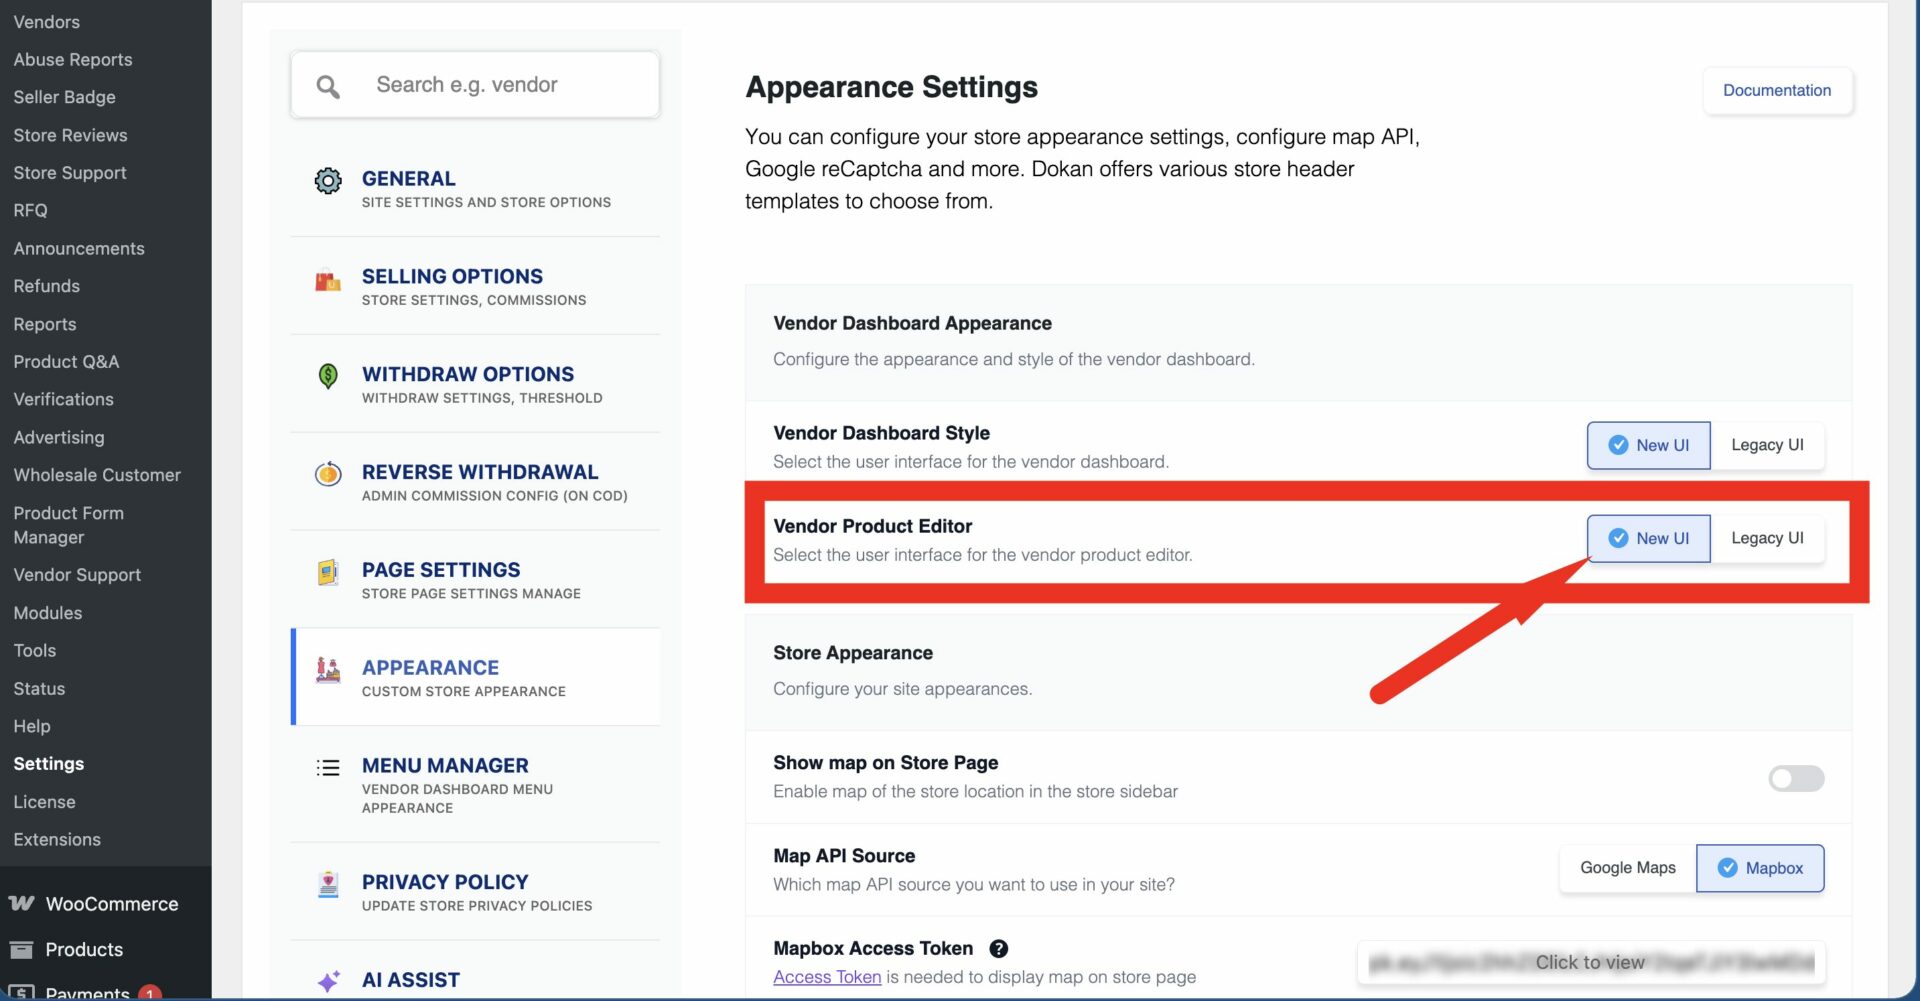This screenshot has height=1001, width=1920.
Task: Click the Page Settings document icon
Action: tap(328, 572)
